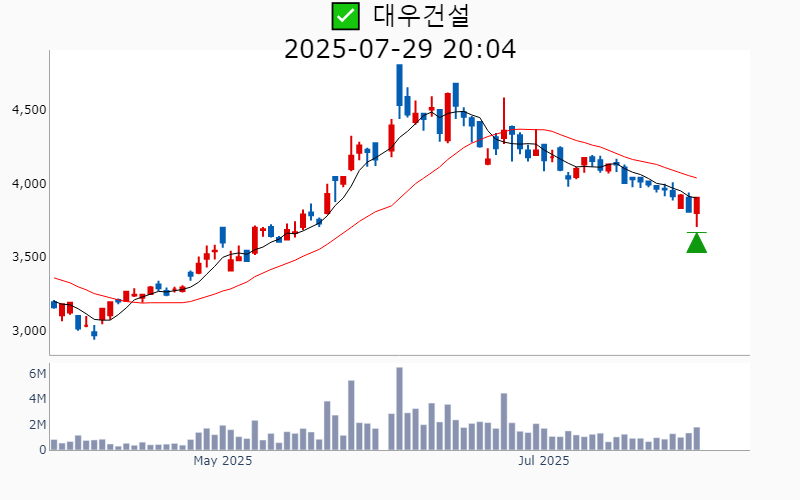The height and width of the screenshot is (500, 800).
Task: Click the 6M volume axis label
Action: point(37,373)
